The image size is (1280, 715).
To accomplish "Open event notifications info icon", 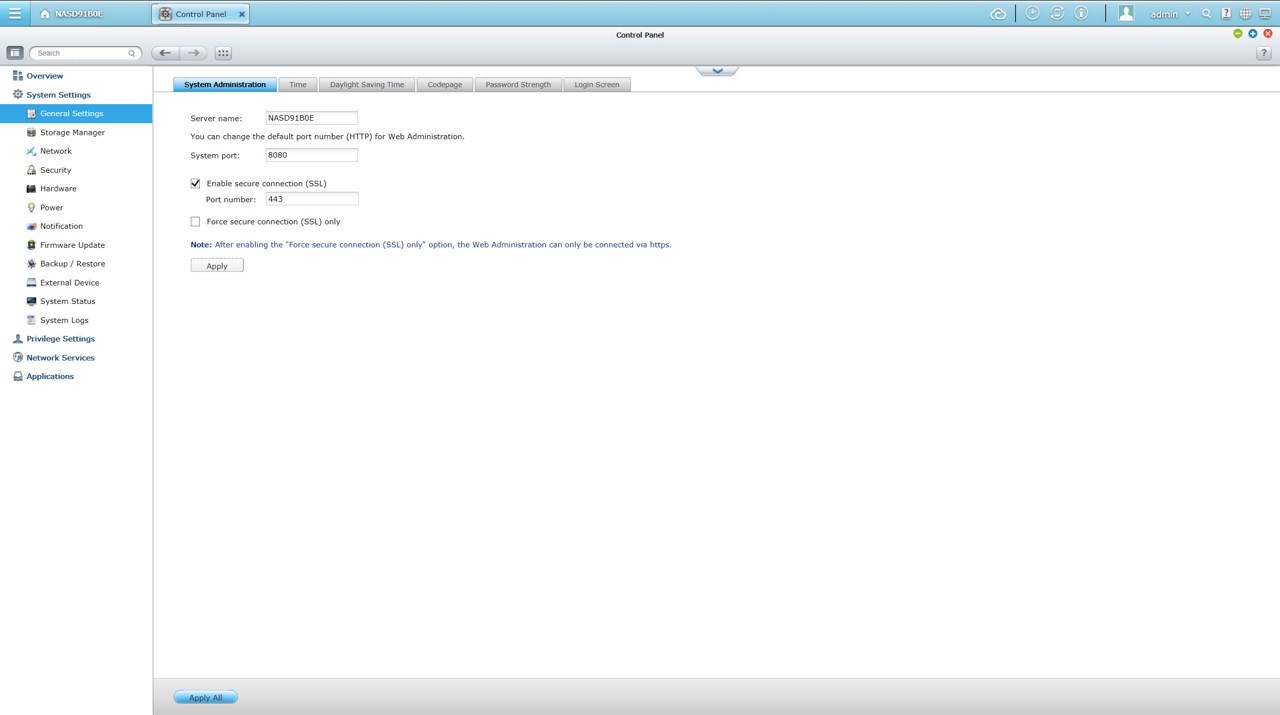I will (x=1081, y=13).
